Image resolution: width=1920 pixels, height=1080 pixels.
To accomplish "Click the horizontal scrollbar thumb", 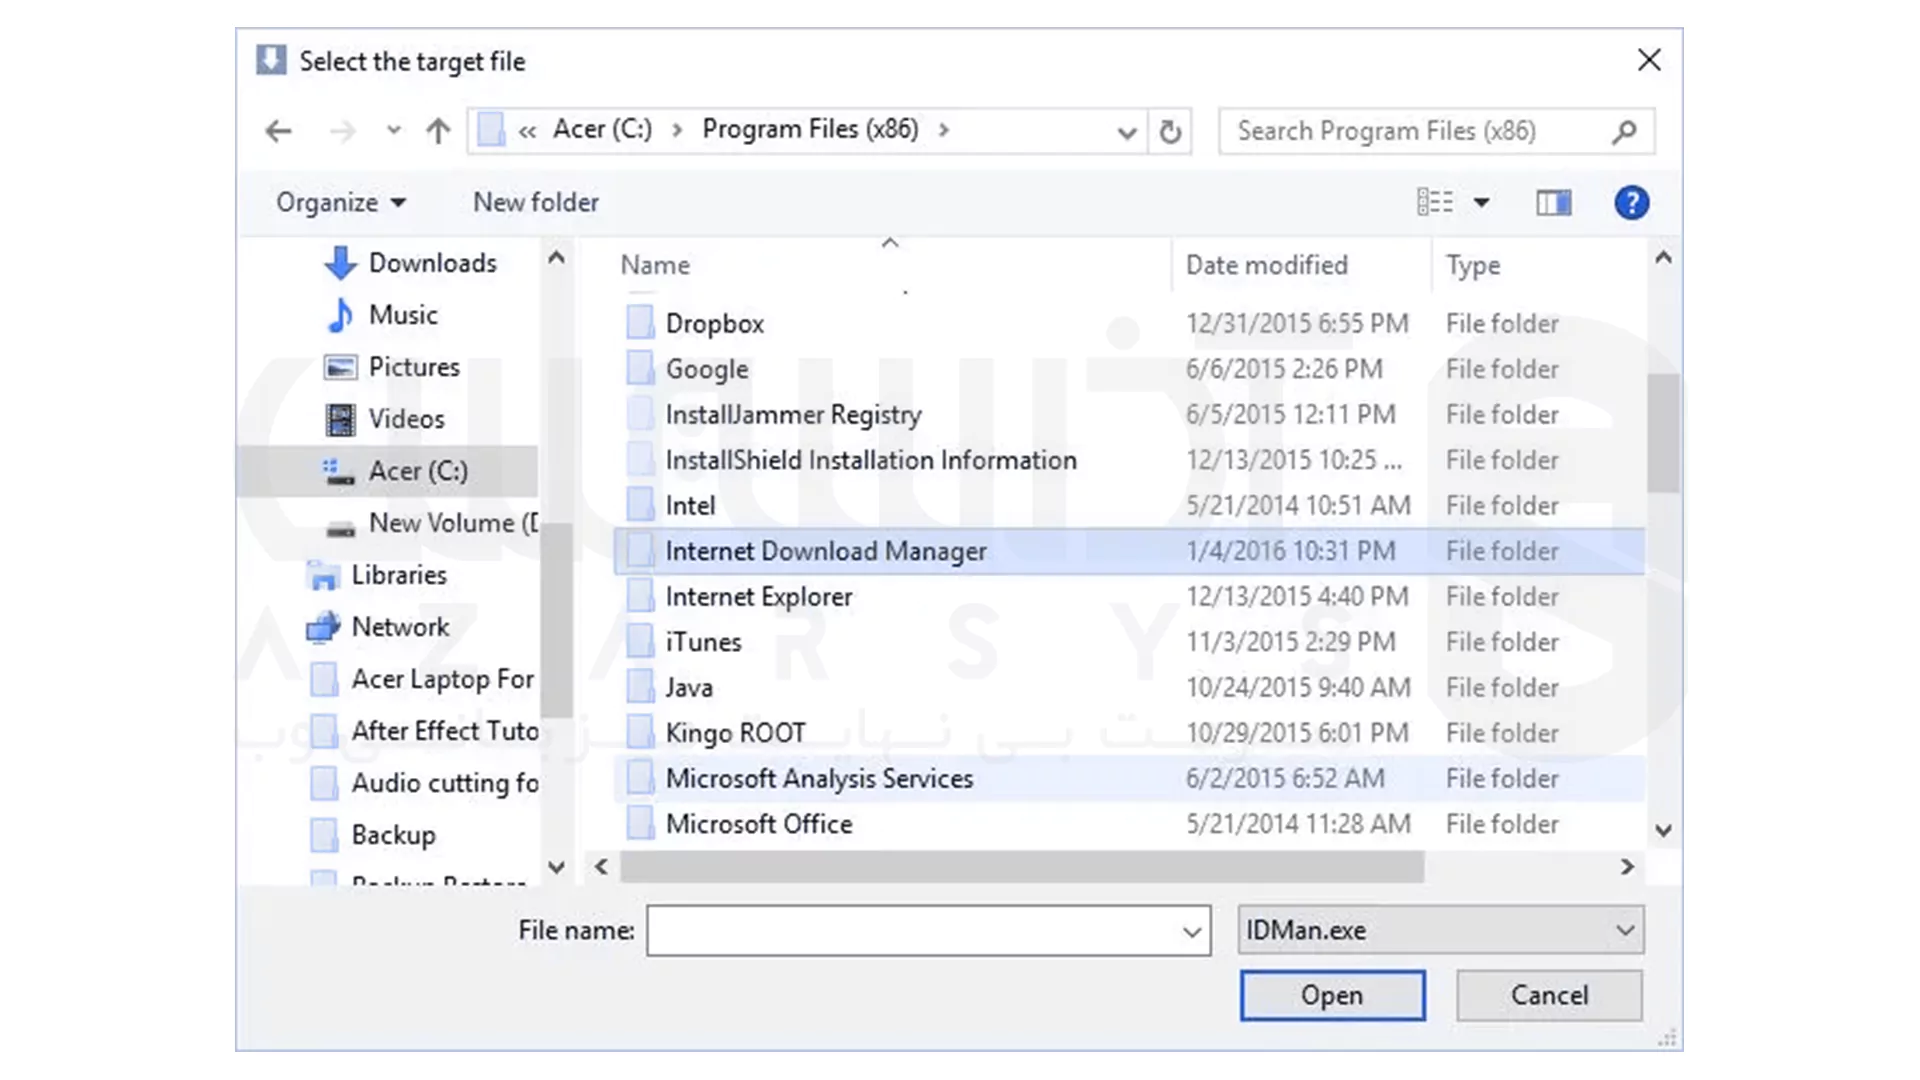I will coord(1021,867).
